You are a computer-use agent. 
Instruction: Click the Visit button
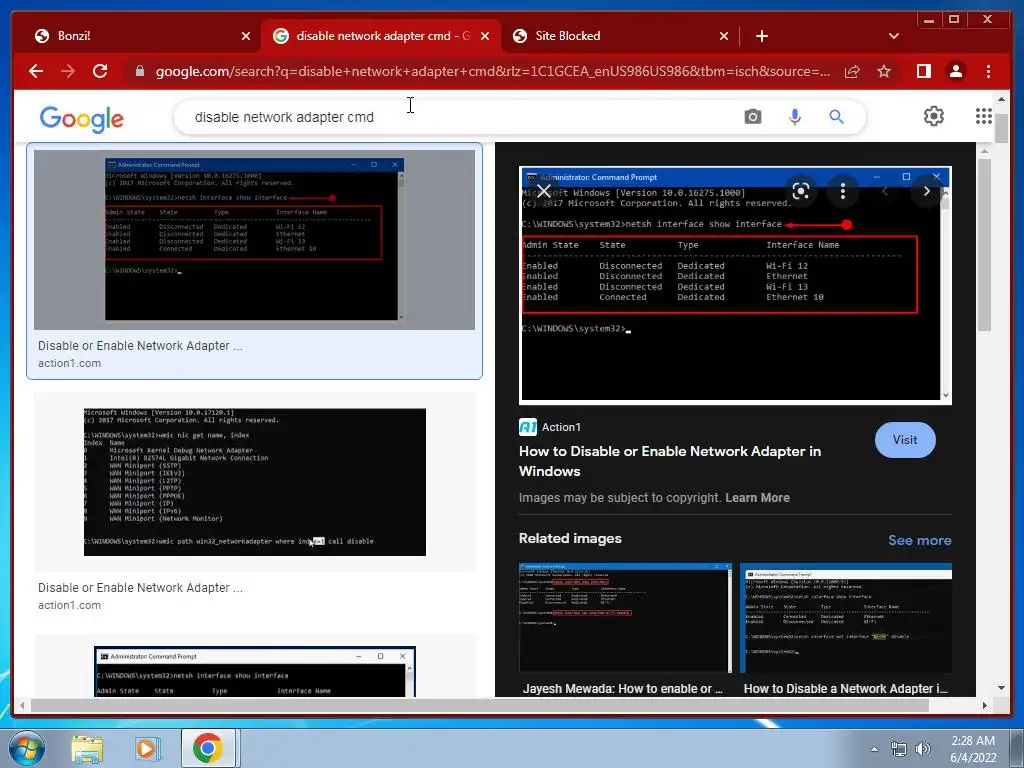[904, 440]
